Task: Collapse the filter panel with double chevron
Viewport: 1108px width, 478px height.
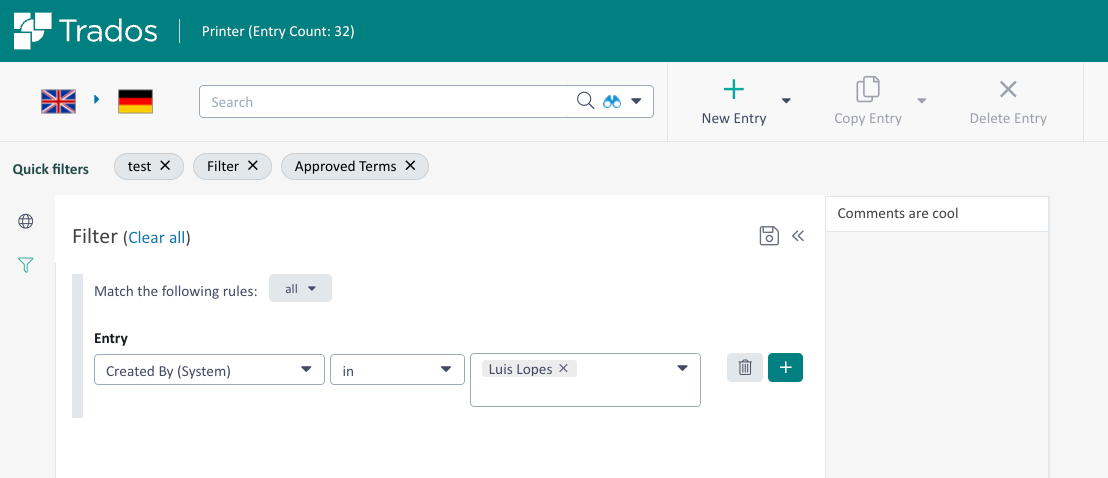Action: click(798, 236)
